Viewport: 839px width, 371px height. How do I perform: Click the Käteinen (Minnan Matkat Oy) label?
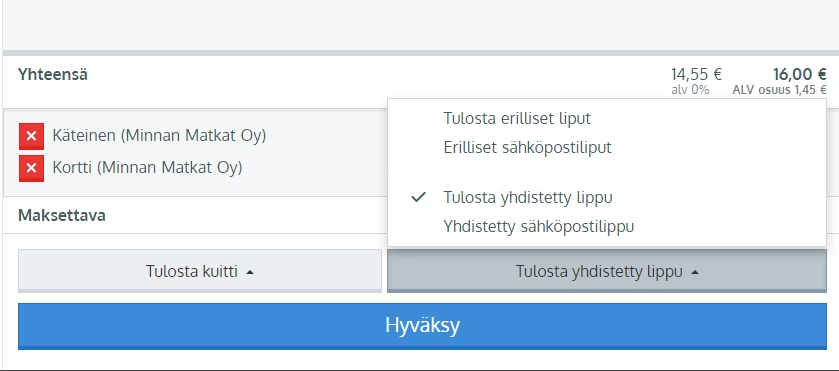(159, 136)
